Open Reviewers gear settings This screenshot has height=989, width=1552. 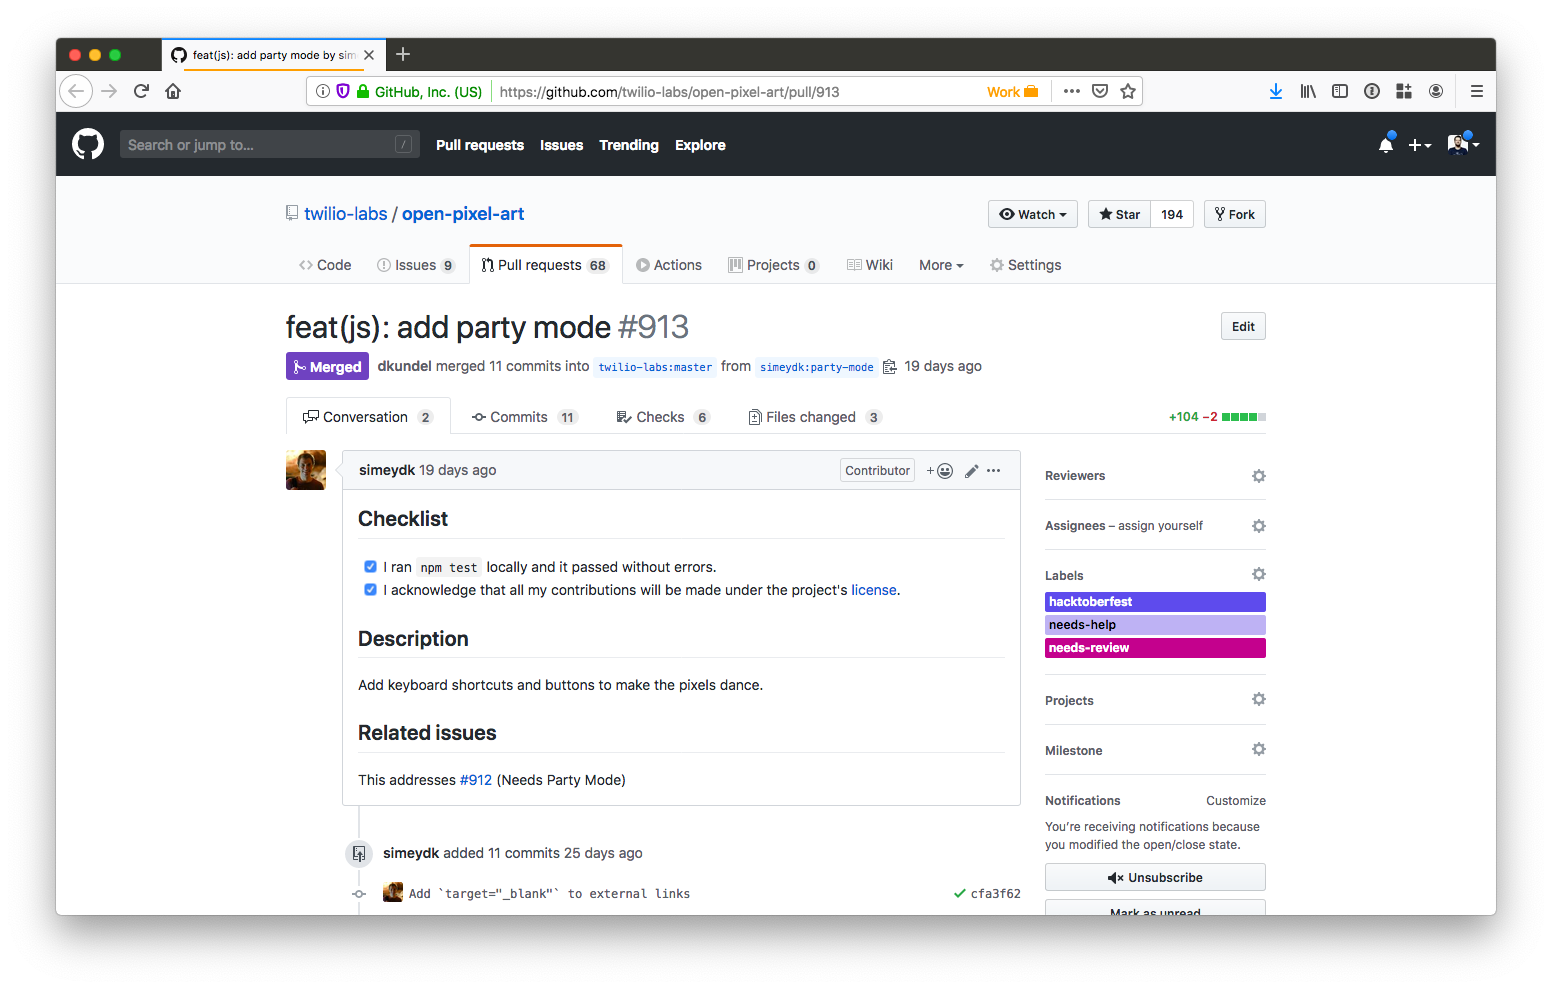click(x=1259, y=476)
